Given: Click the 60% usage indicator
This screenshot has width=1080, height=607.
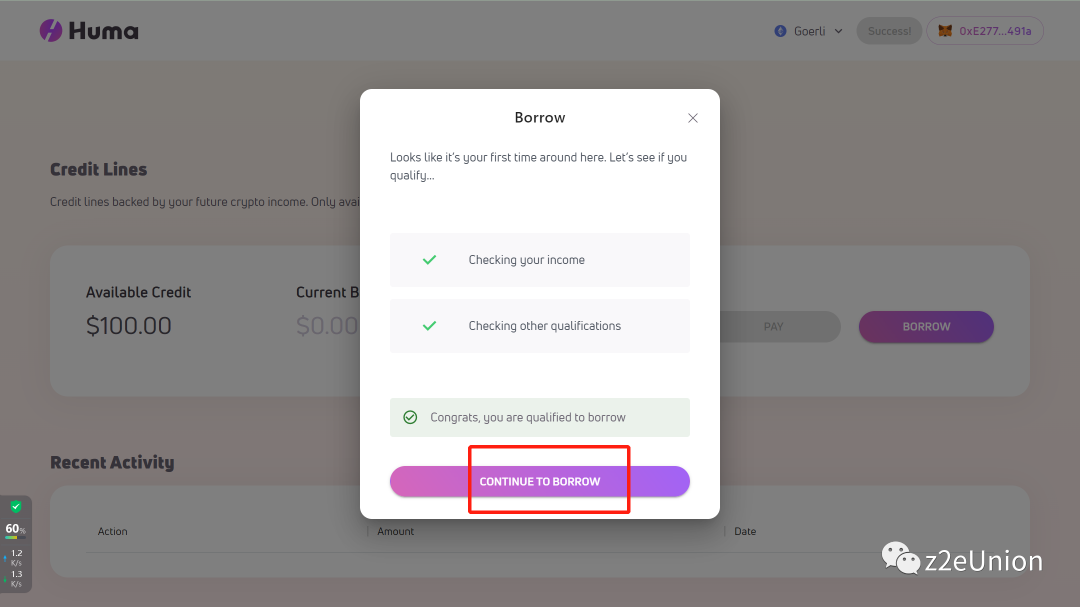Looking at the screenshot, I should coord(15,529).
